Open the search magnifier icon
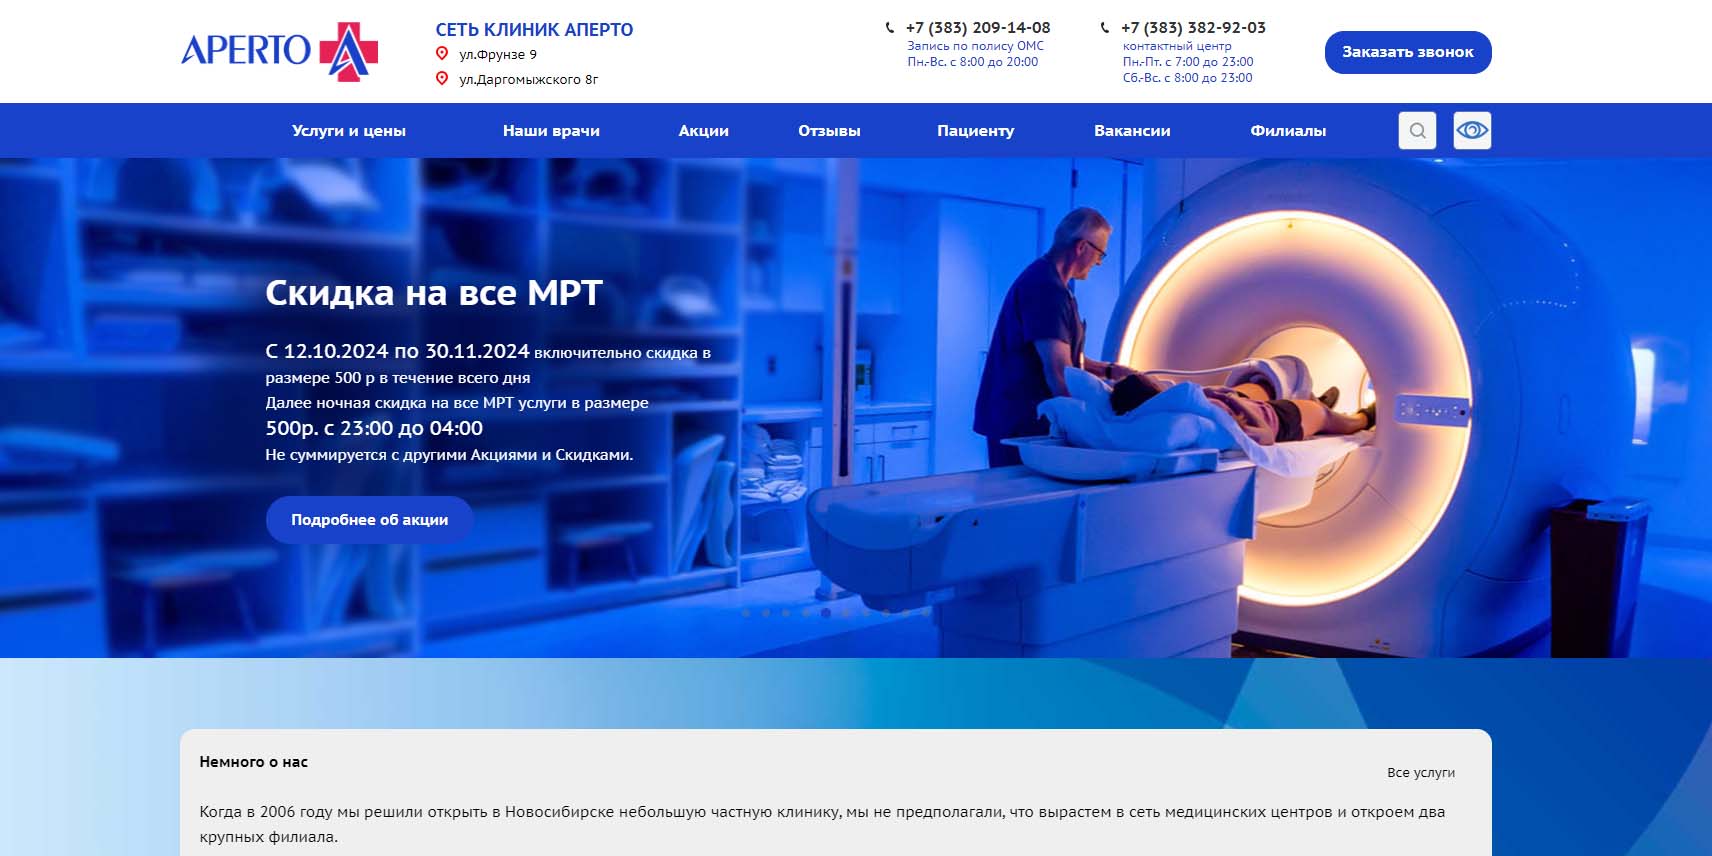Image resolution: width=1712 pixels, height=856 pixels. [1417, 131]
